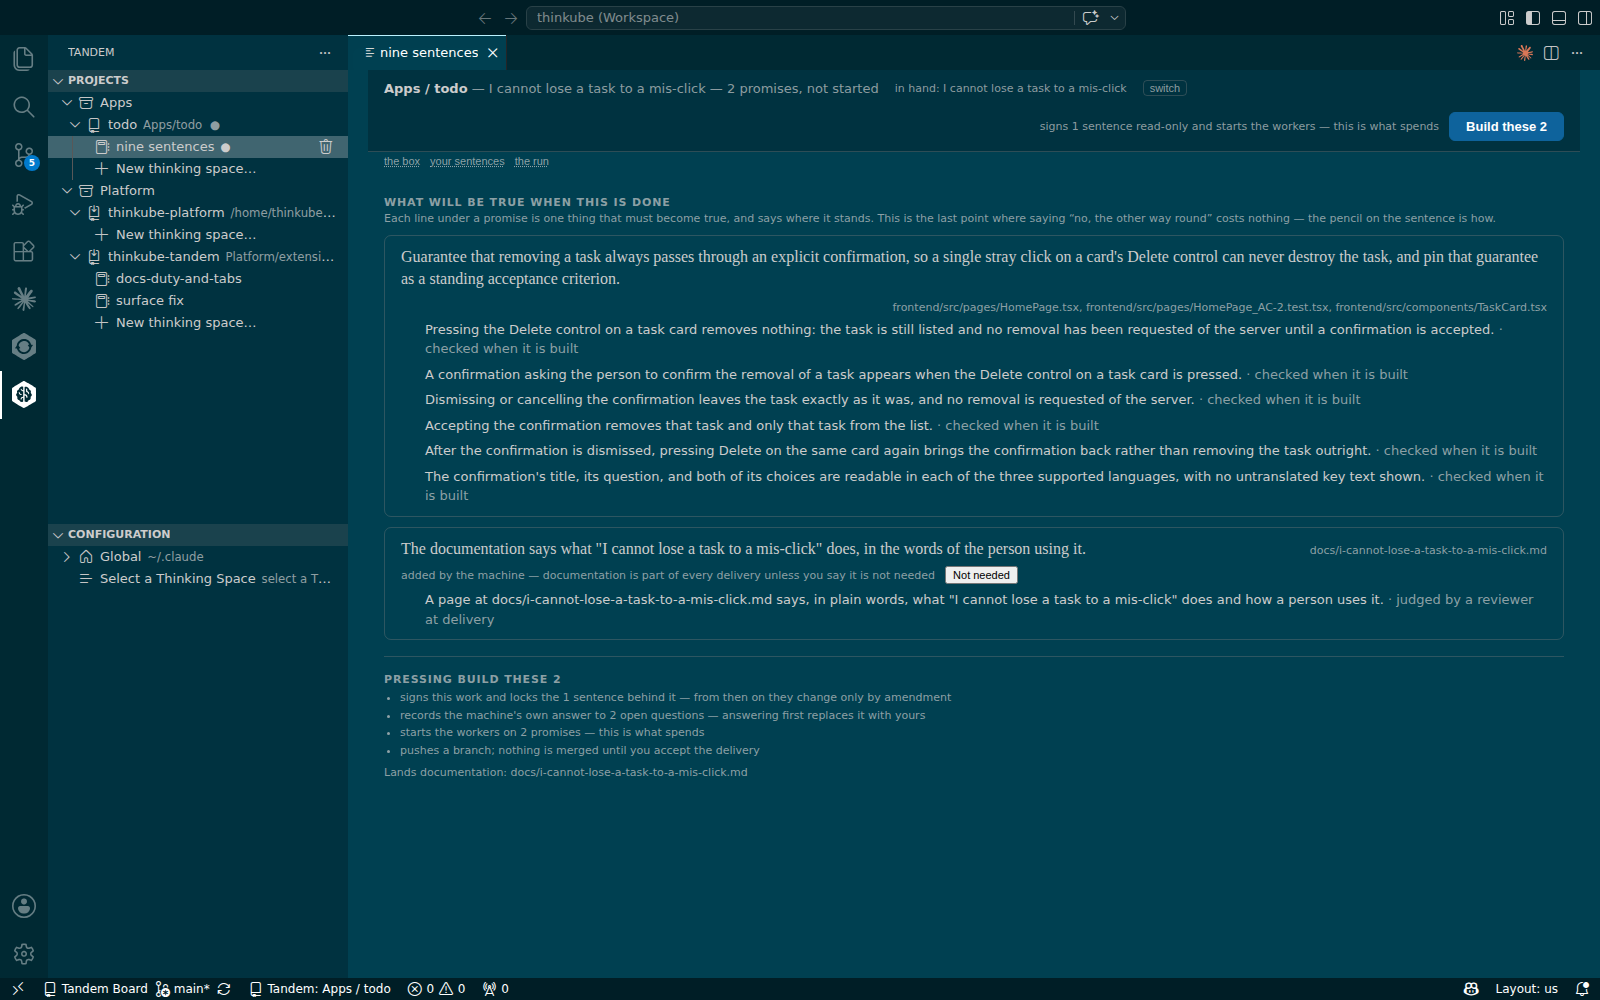Collapse the Apps folder
Screen dimensions: 1600x1000
click(67, 103)
